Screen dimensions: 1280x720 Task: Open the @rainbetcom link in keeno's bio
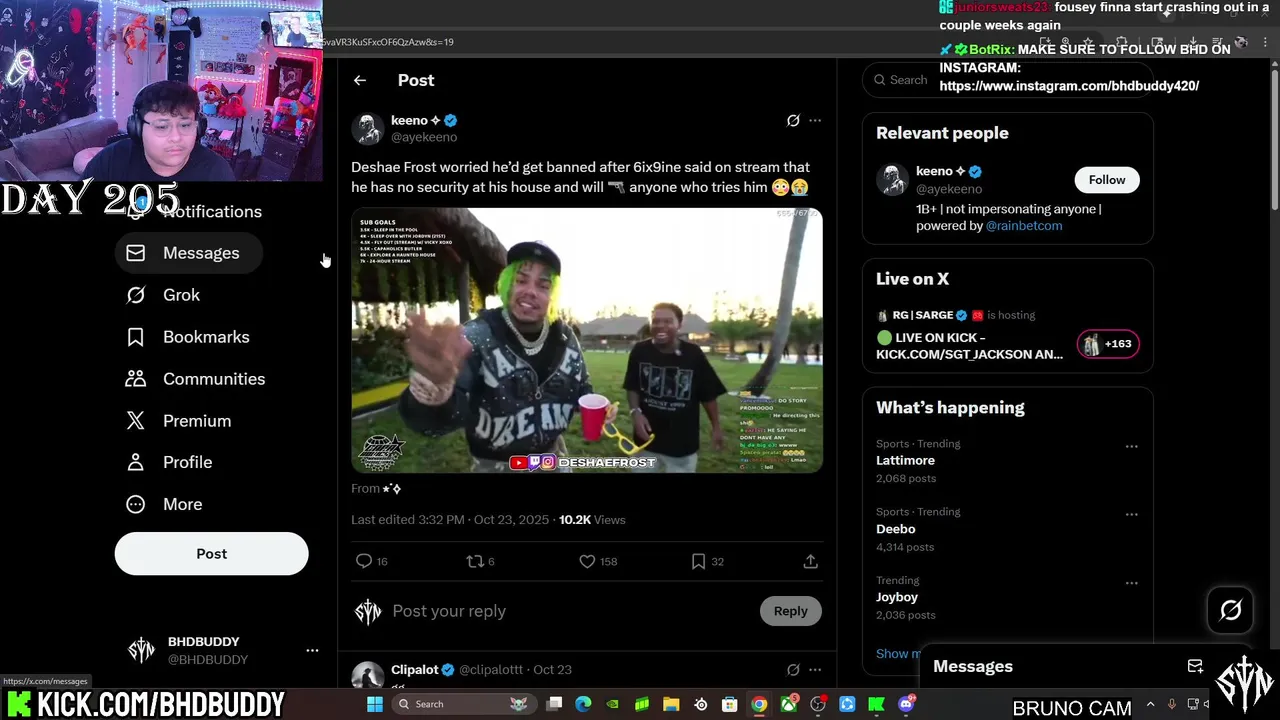click(1024, 226)
